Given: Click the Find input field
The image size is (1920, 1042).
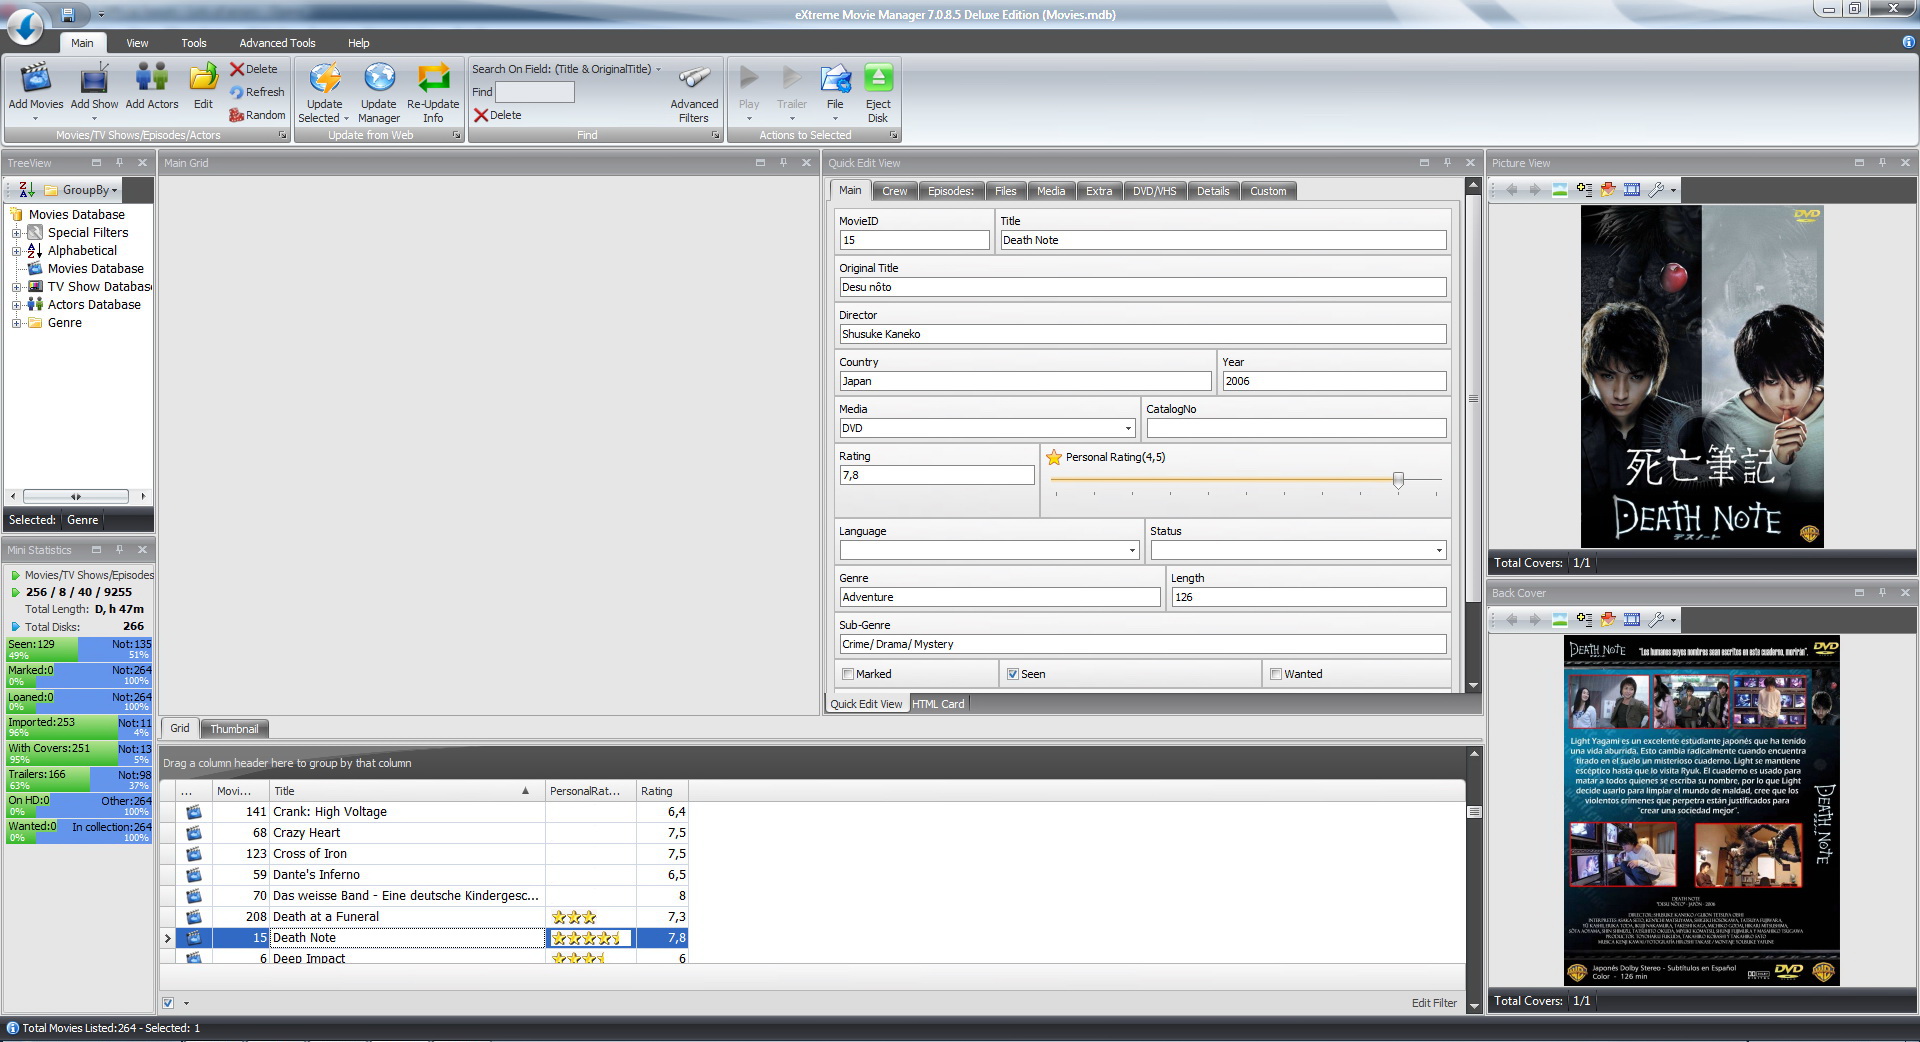Looking at the screenshot, I should [x=535, y=92].
